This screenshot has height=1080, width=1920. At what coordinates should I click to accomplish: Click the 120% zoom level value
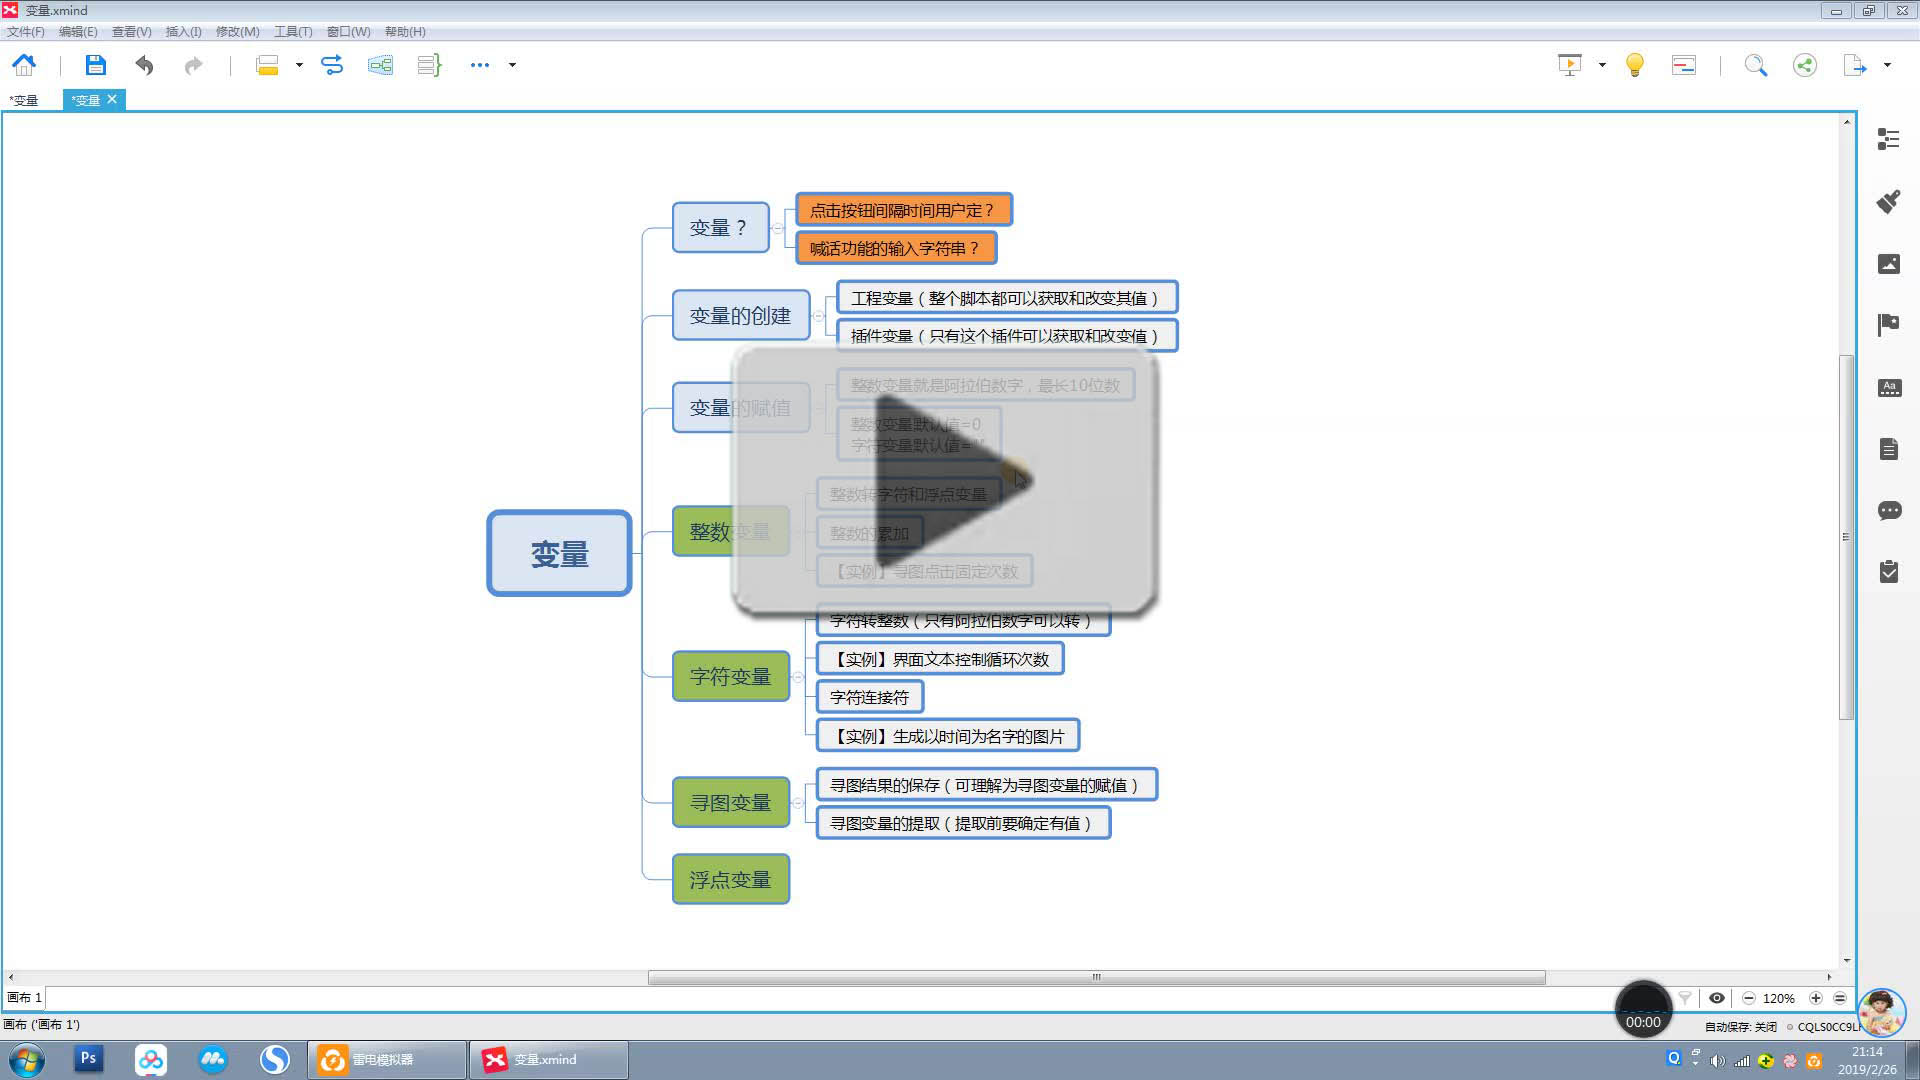[x=1779, y=998]
